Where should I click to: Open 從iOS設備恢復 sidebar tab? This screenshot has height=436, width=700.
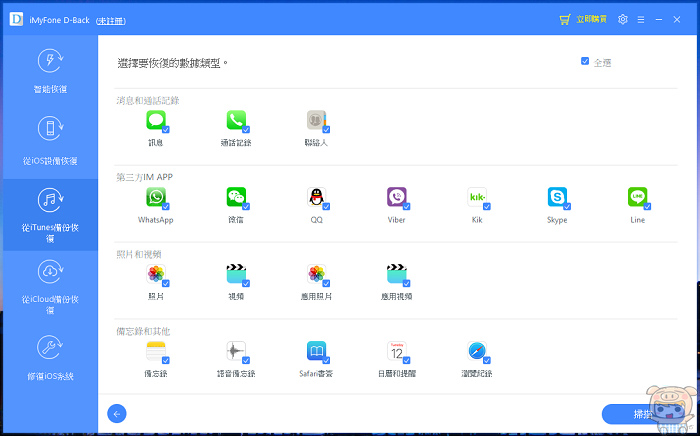(x=50, y=139)
